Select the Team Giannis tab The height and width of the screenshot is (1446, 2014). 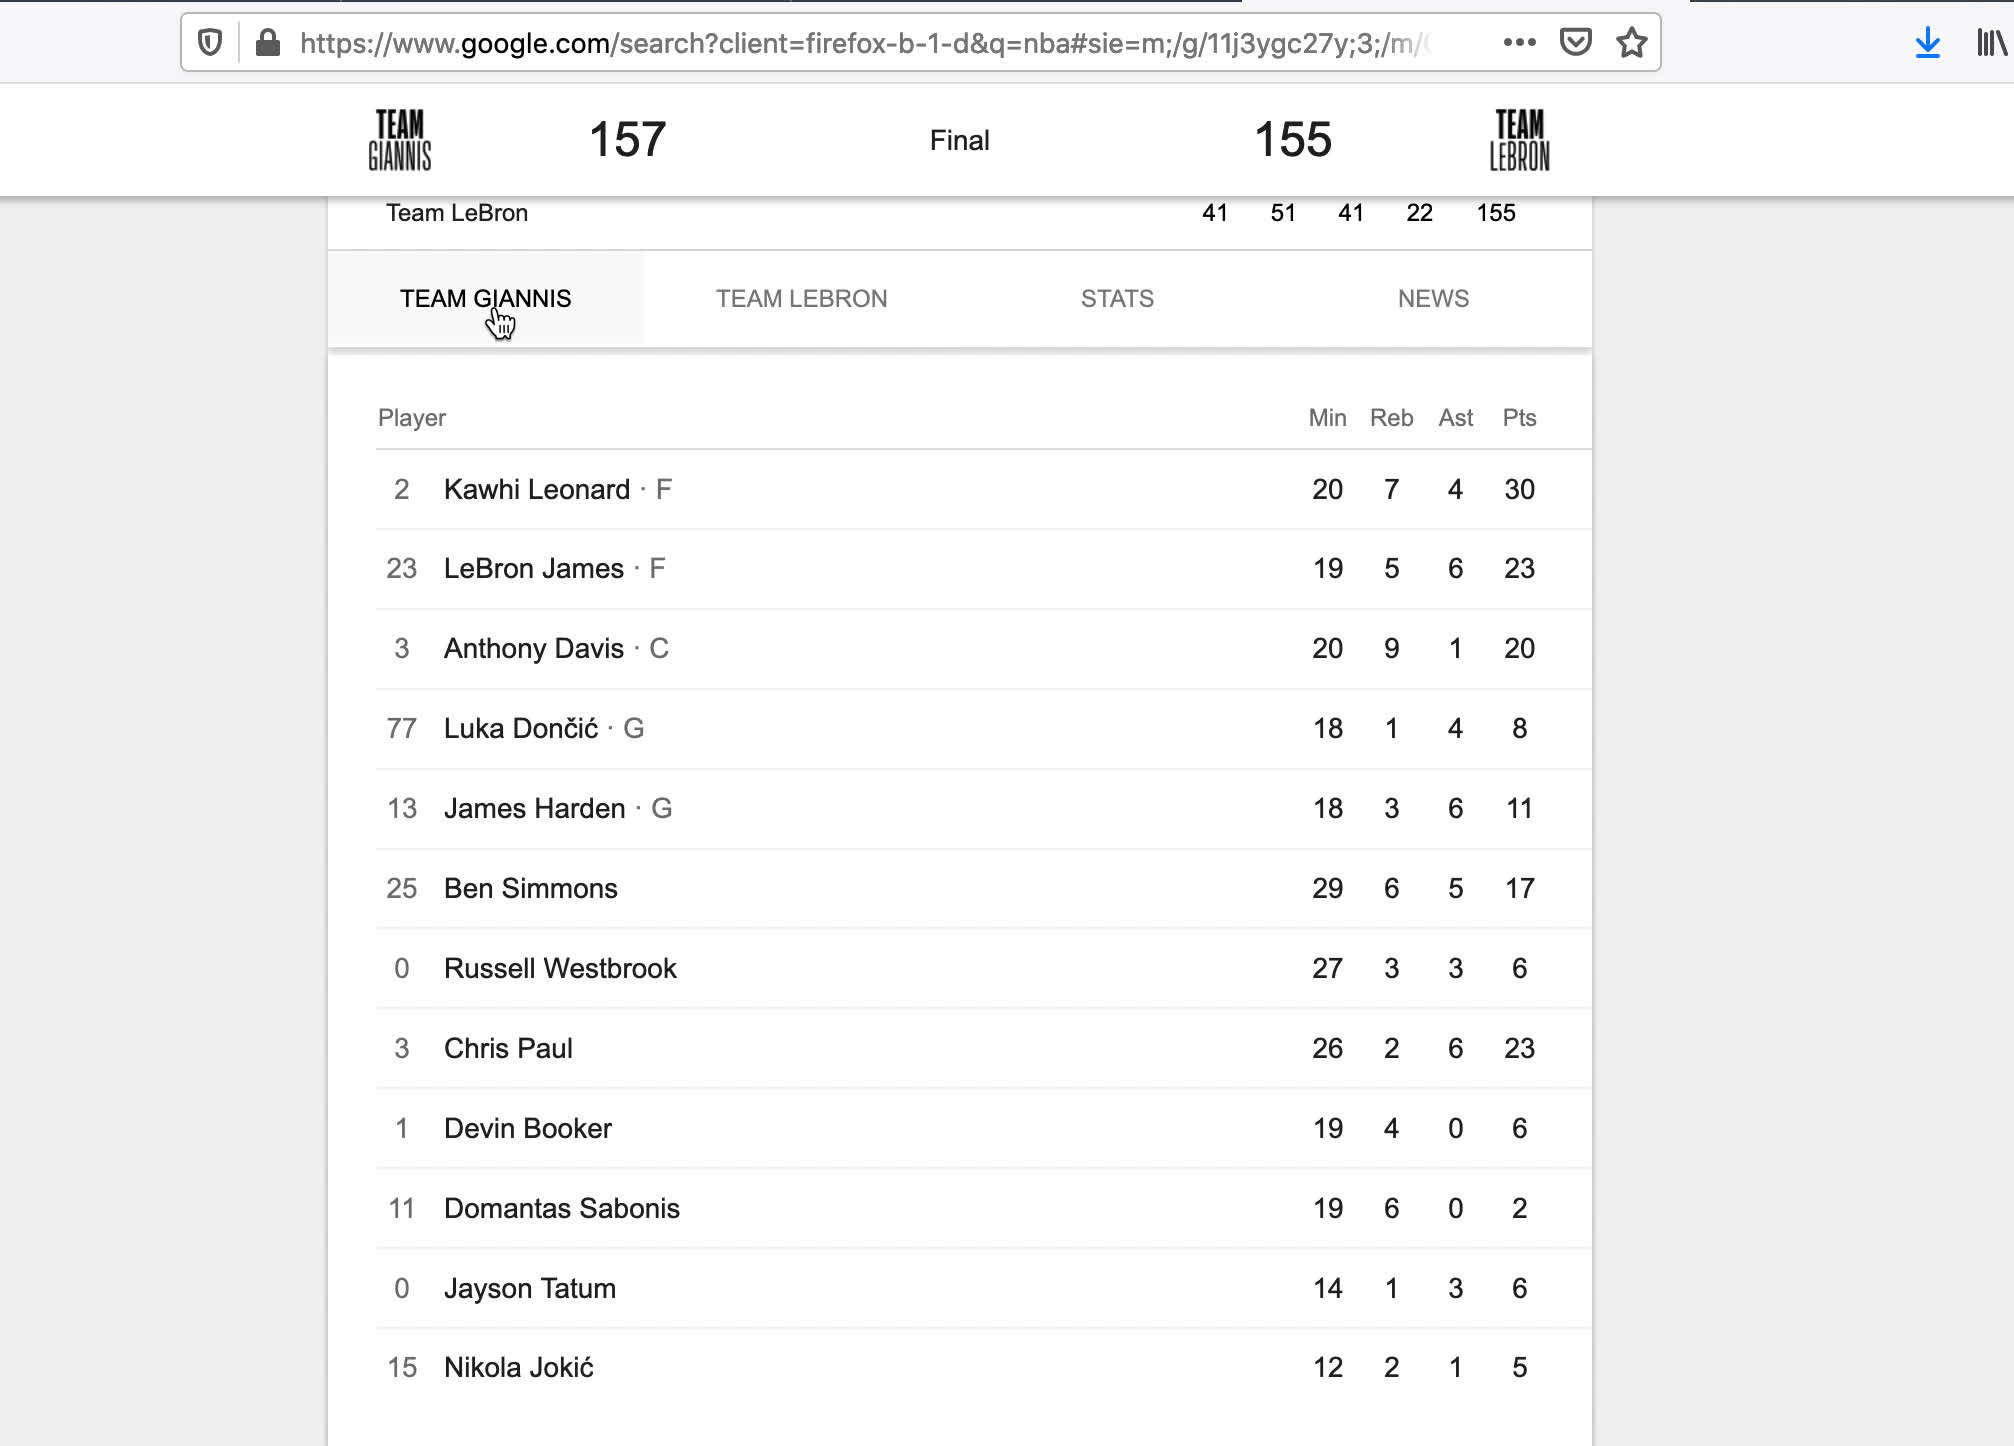pyautogui.click(x=485, y=299)
